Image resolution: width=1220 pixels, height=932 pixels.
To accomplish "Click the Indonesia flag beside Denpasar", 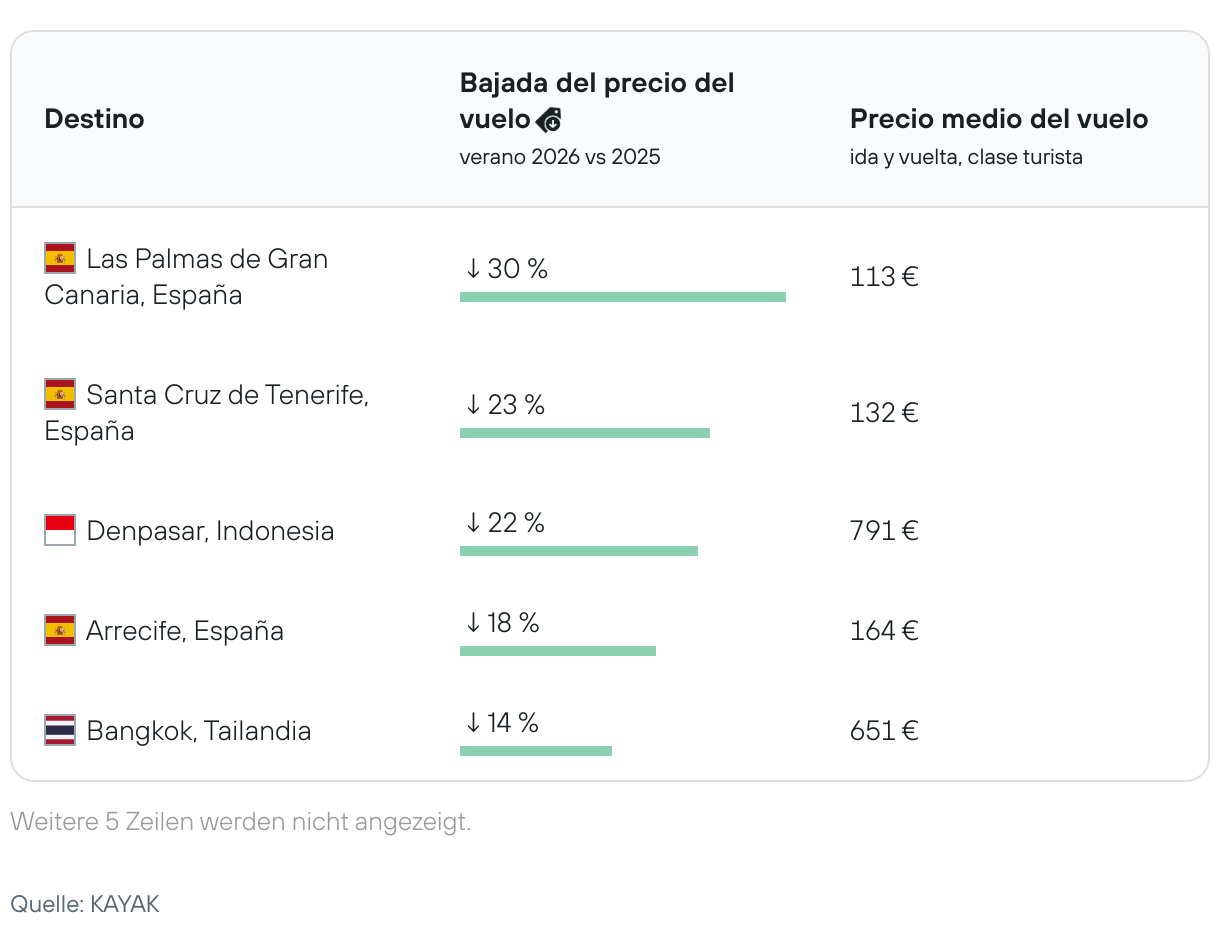I will tap(60, 530).
